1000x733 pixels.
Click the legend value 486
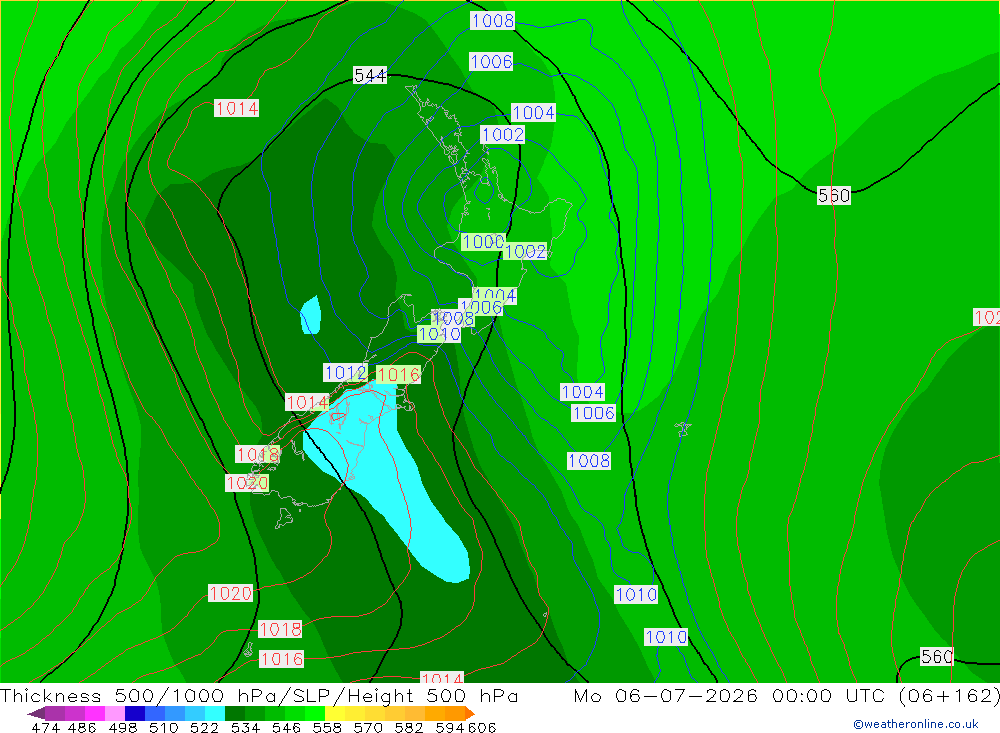(82, 727)
